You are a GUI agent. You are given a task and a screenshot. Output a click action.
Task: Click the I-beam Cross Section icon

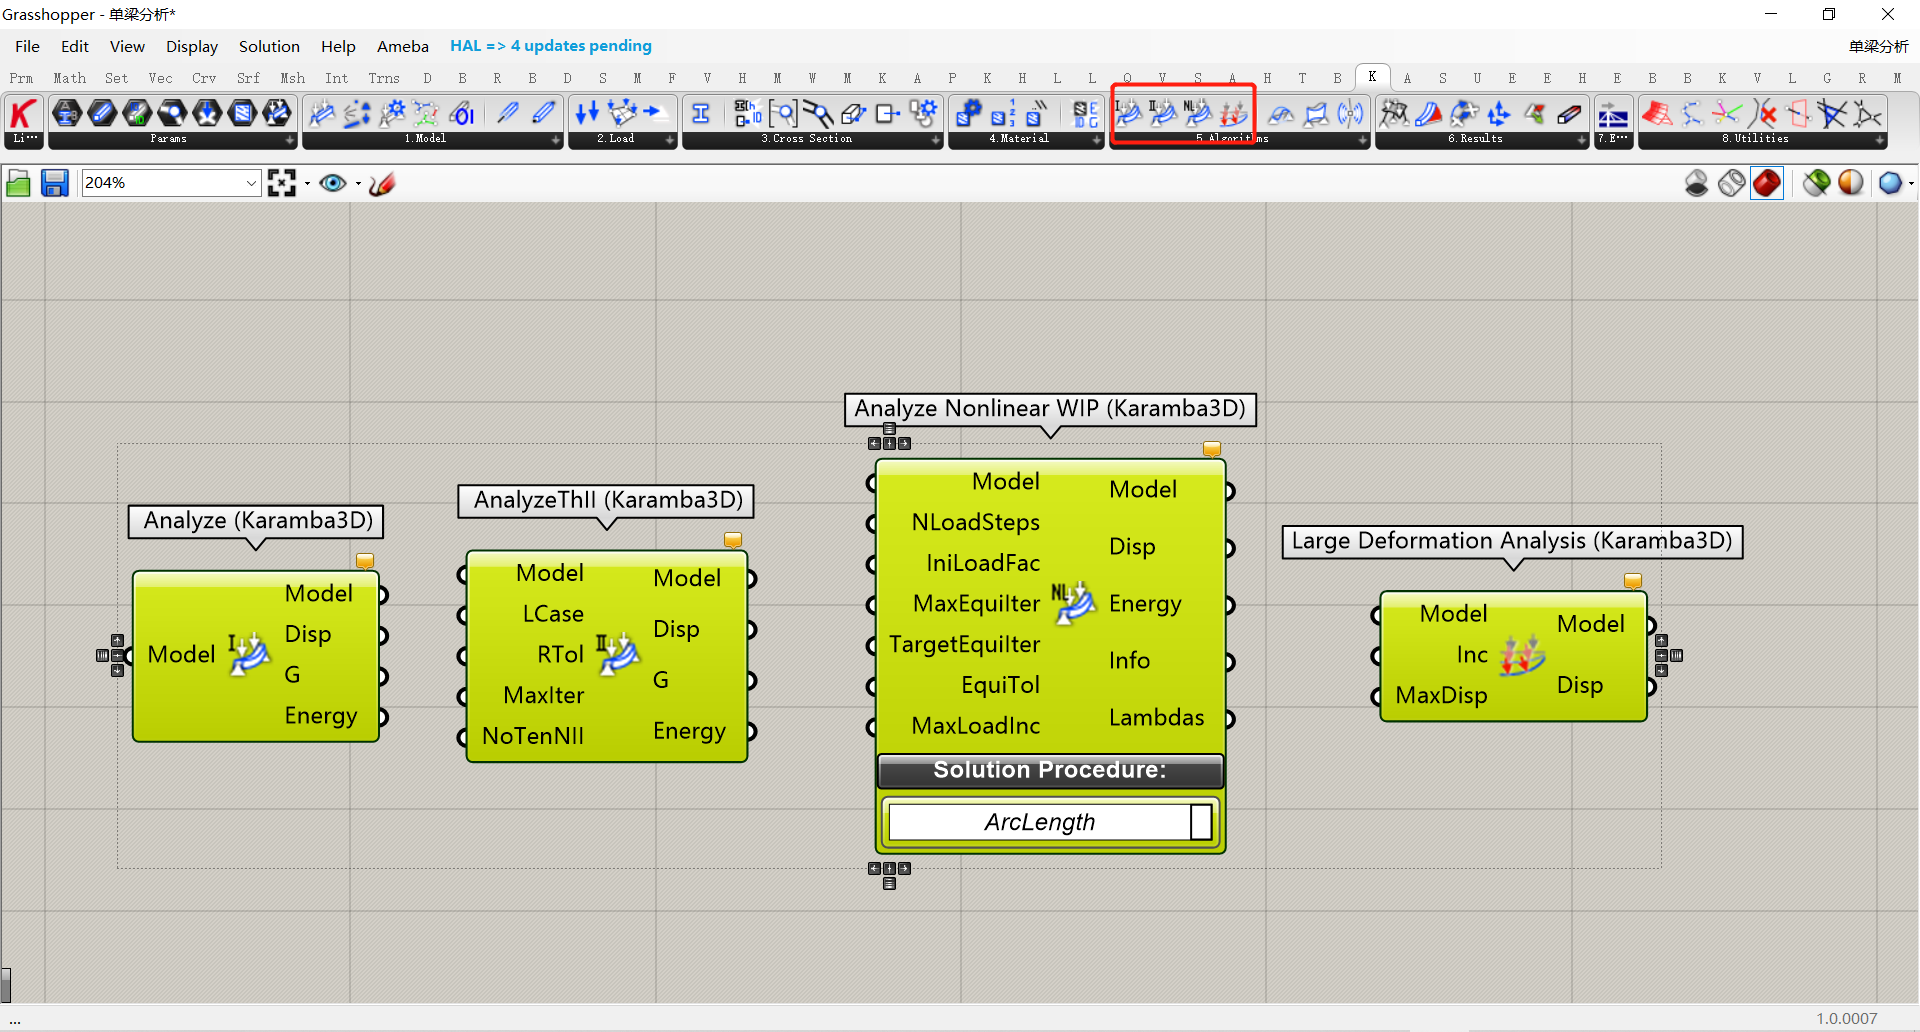[x=701, y=114]
